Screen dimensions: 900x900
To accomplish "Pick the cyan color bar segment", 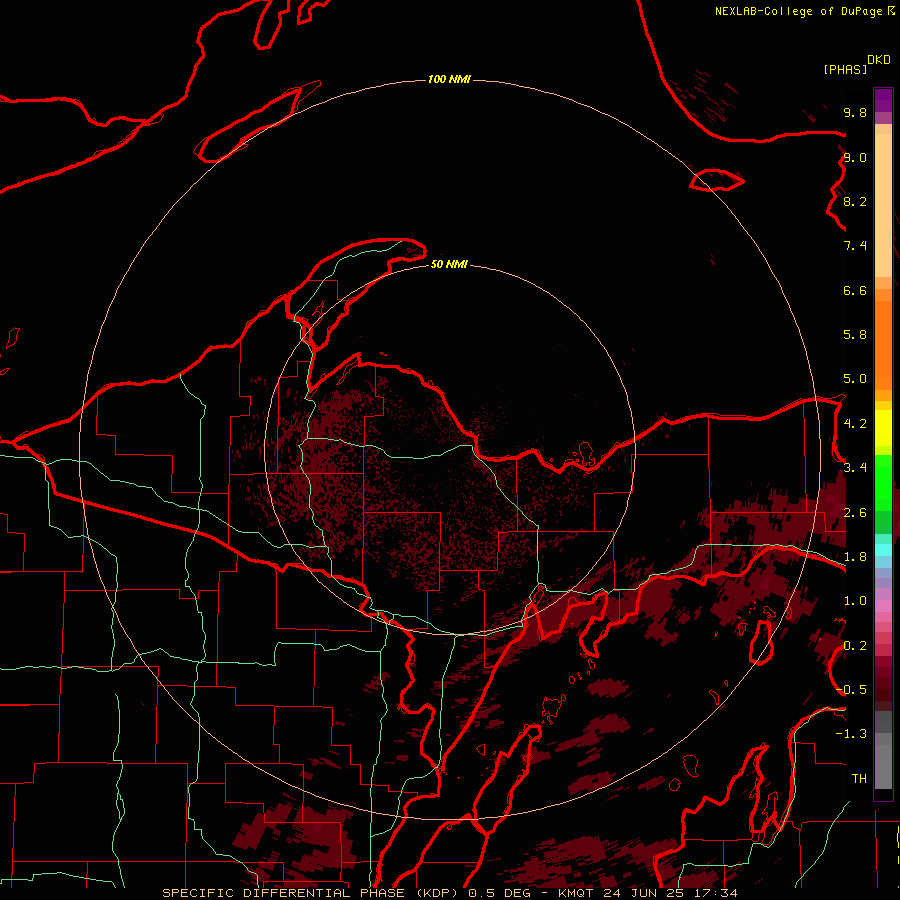I will 883,550.
